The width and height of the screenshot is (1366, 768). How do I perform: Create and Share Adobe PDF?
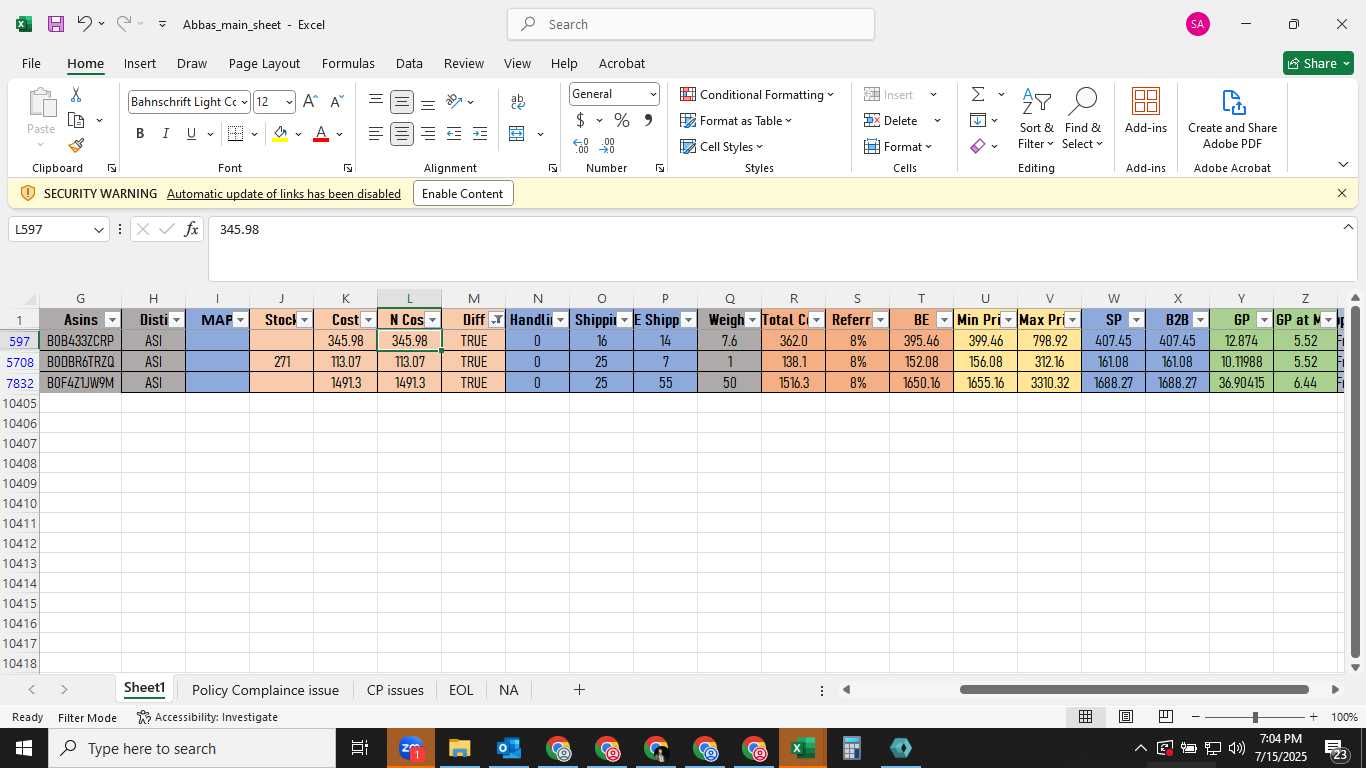click(x=1232, y=118)
